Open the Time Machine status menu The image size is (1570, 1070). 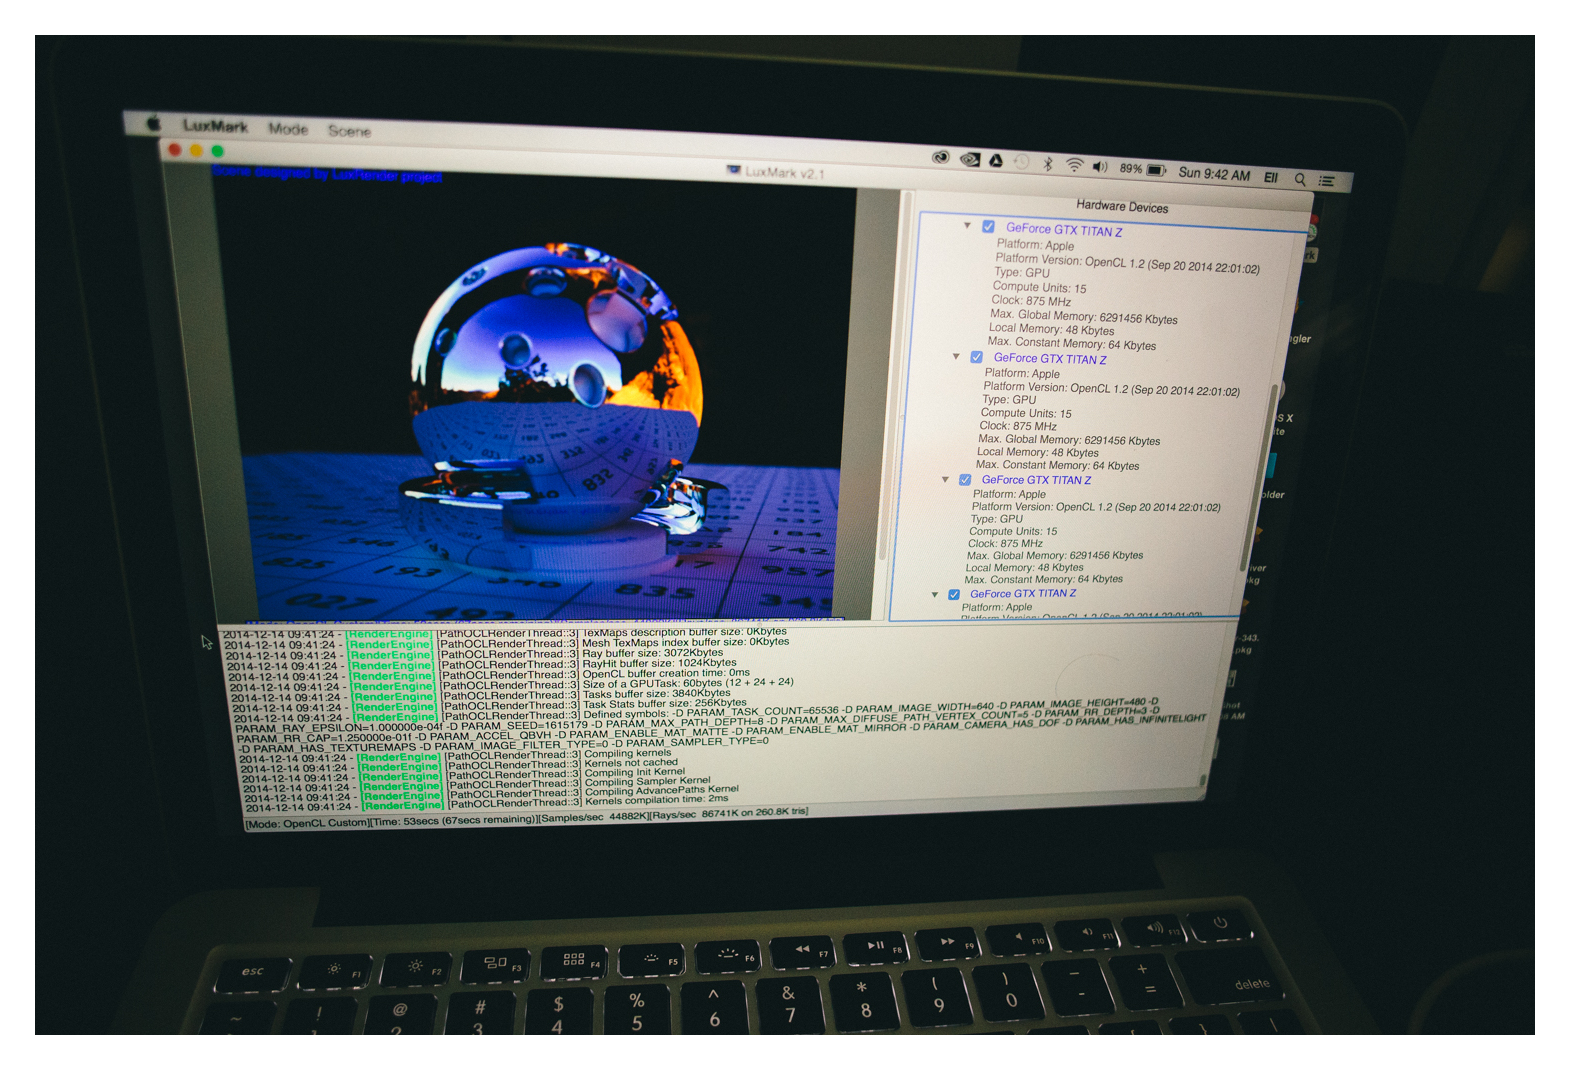[x=1021, y=162]
